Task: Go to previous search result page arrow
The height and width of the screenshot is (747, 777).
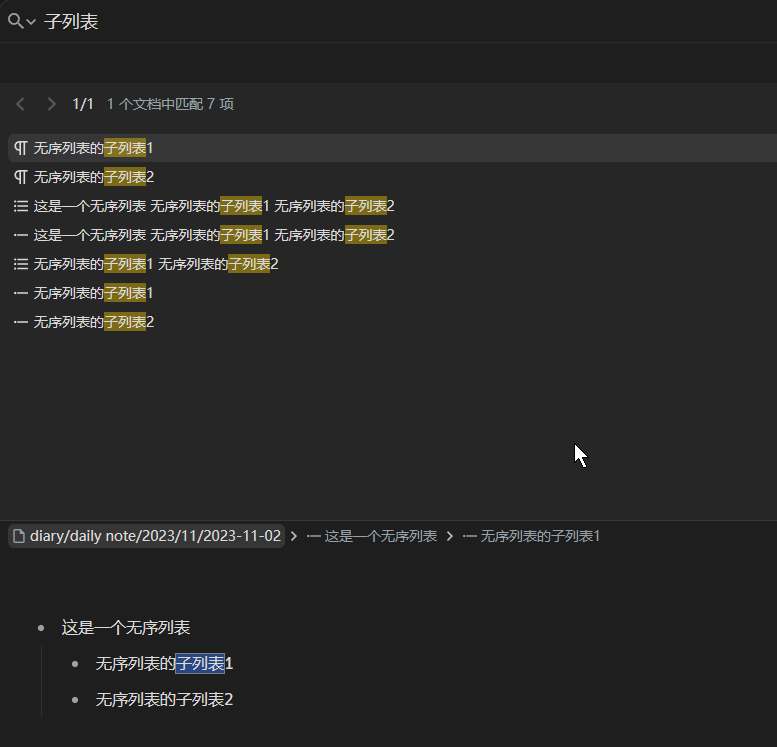Action: 21,104
